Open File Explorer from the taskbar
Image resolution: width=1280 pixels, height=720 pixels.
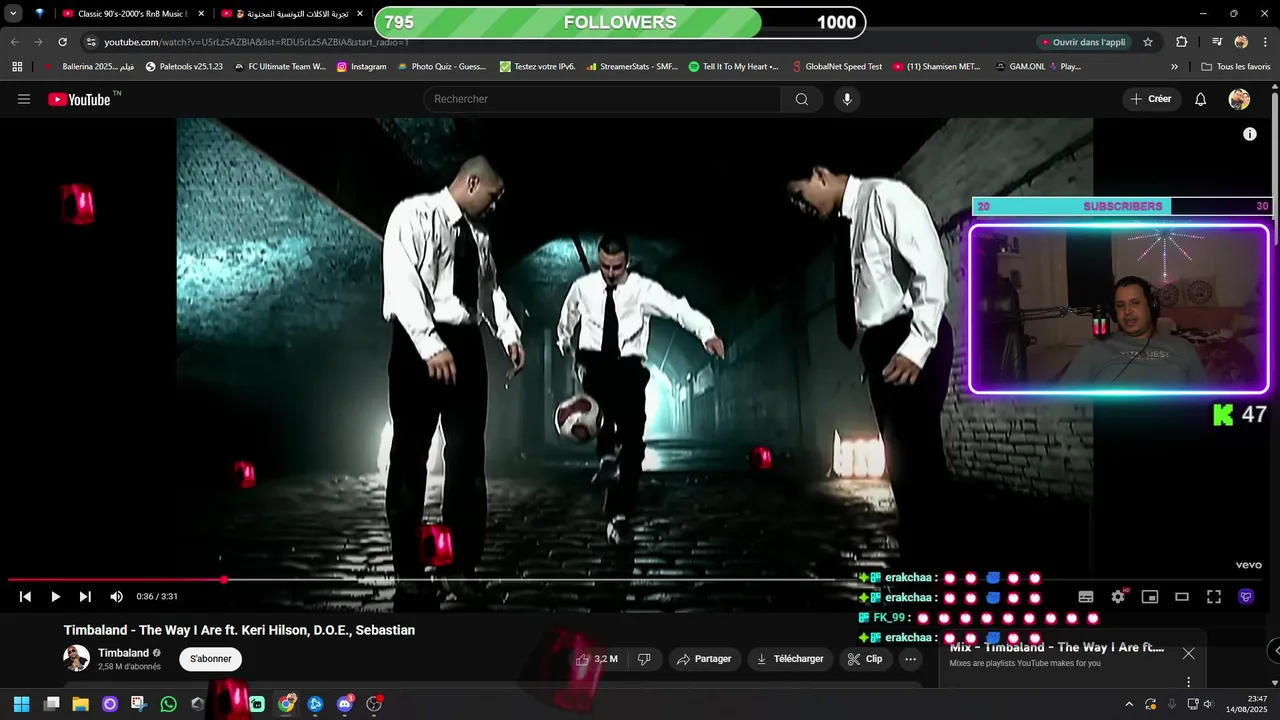80,704
